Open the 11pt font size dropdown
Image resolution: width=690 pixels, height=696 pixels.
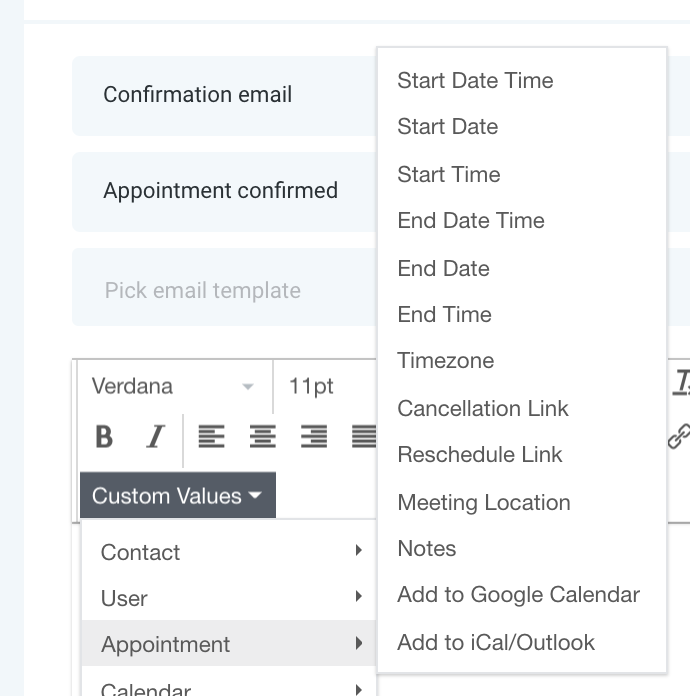(x=326, y=386)
